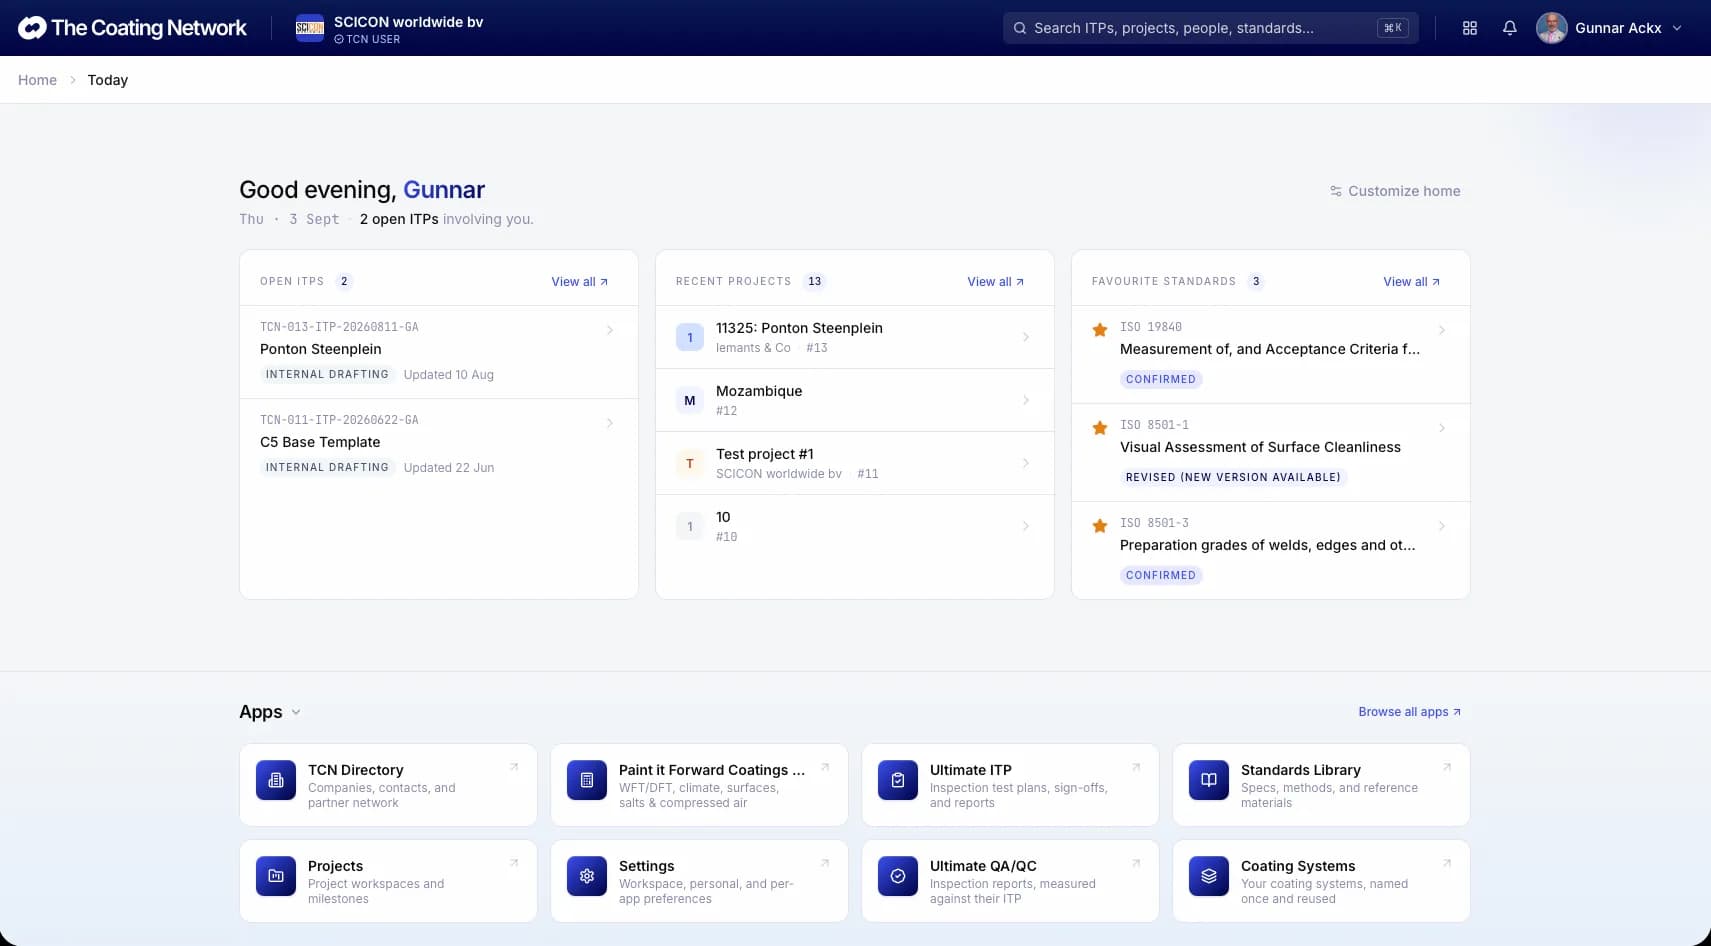Open the apps grid icon in header
This screenshot has height=946, width=1711.
point(1469,28)
